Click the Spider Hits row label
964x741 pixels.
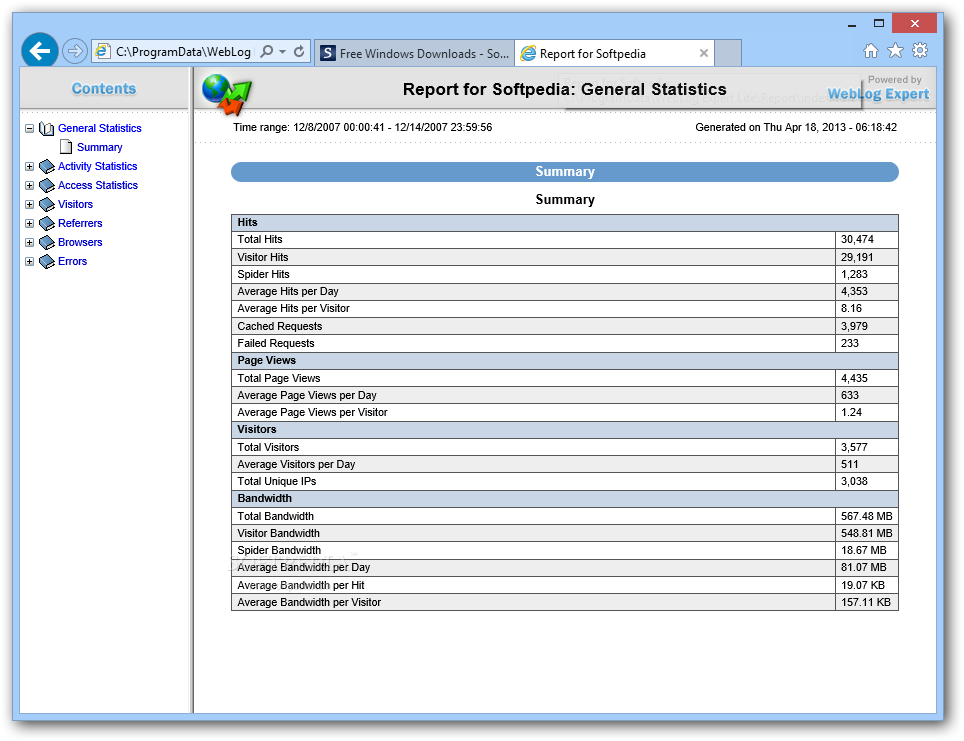(263, 274)
